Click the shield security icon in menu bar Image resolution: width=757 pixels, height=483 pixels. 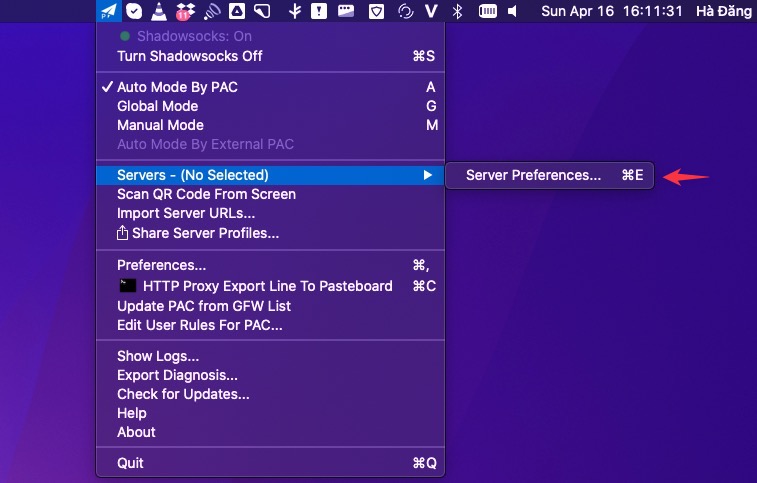click(x=376, y=11)
